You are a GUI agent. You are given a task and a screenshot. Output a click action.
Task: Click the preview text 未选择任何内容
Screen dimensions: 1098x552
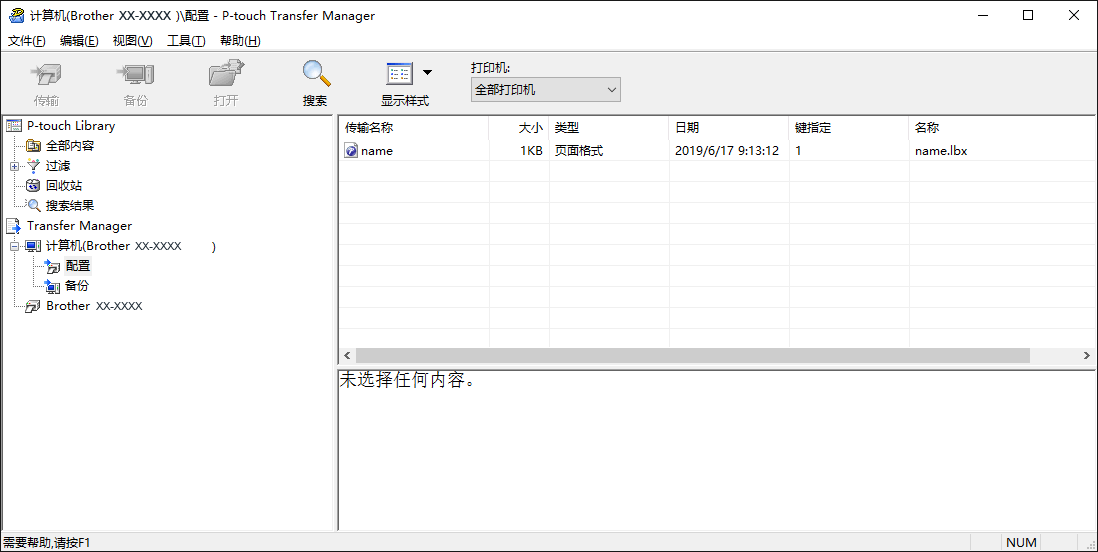pos(408,380)
